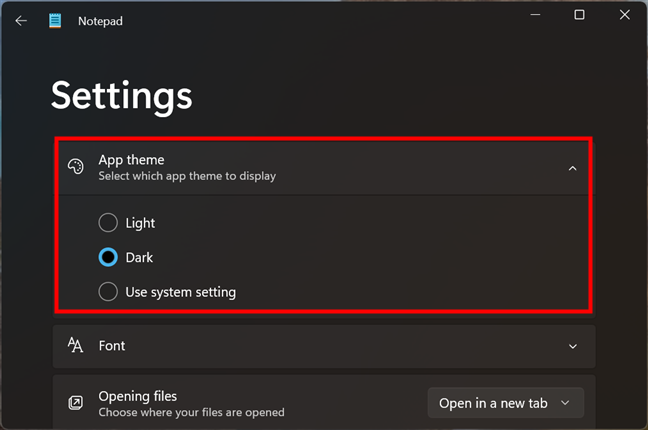Maximize the Notepad window
Viewport: 648px width, 430px height.
pos(579,15)
